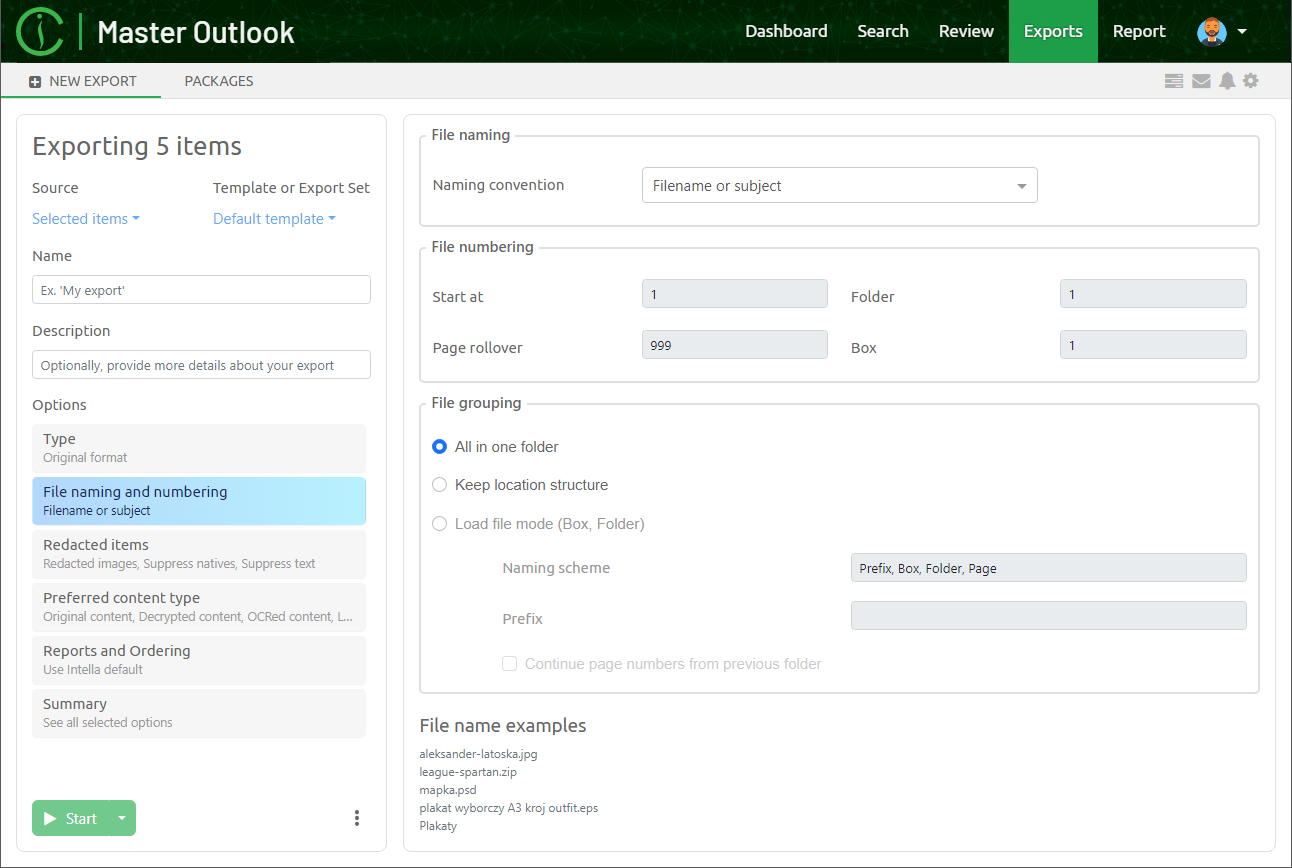Expand the Selected items source dropdown
Viewport: 1292px width, 868px height.
[85, 219]
